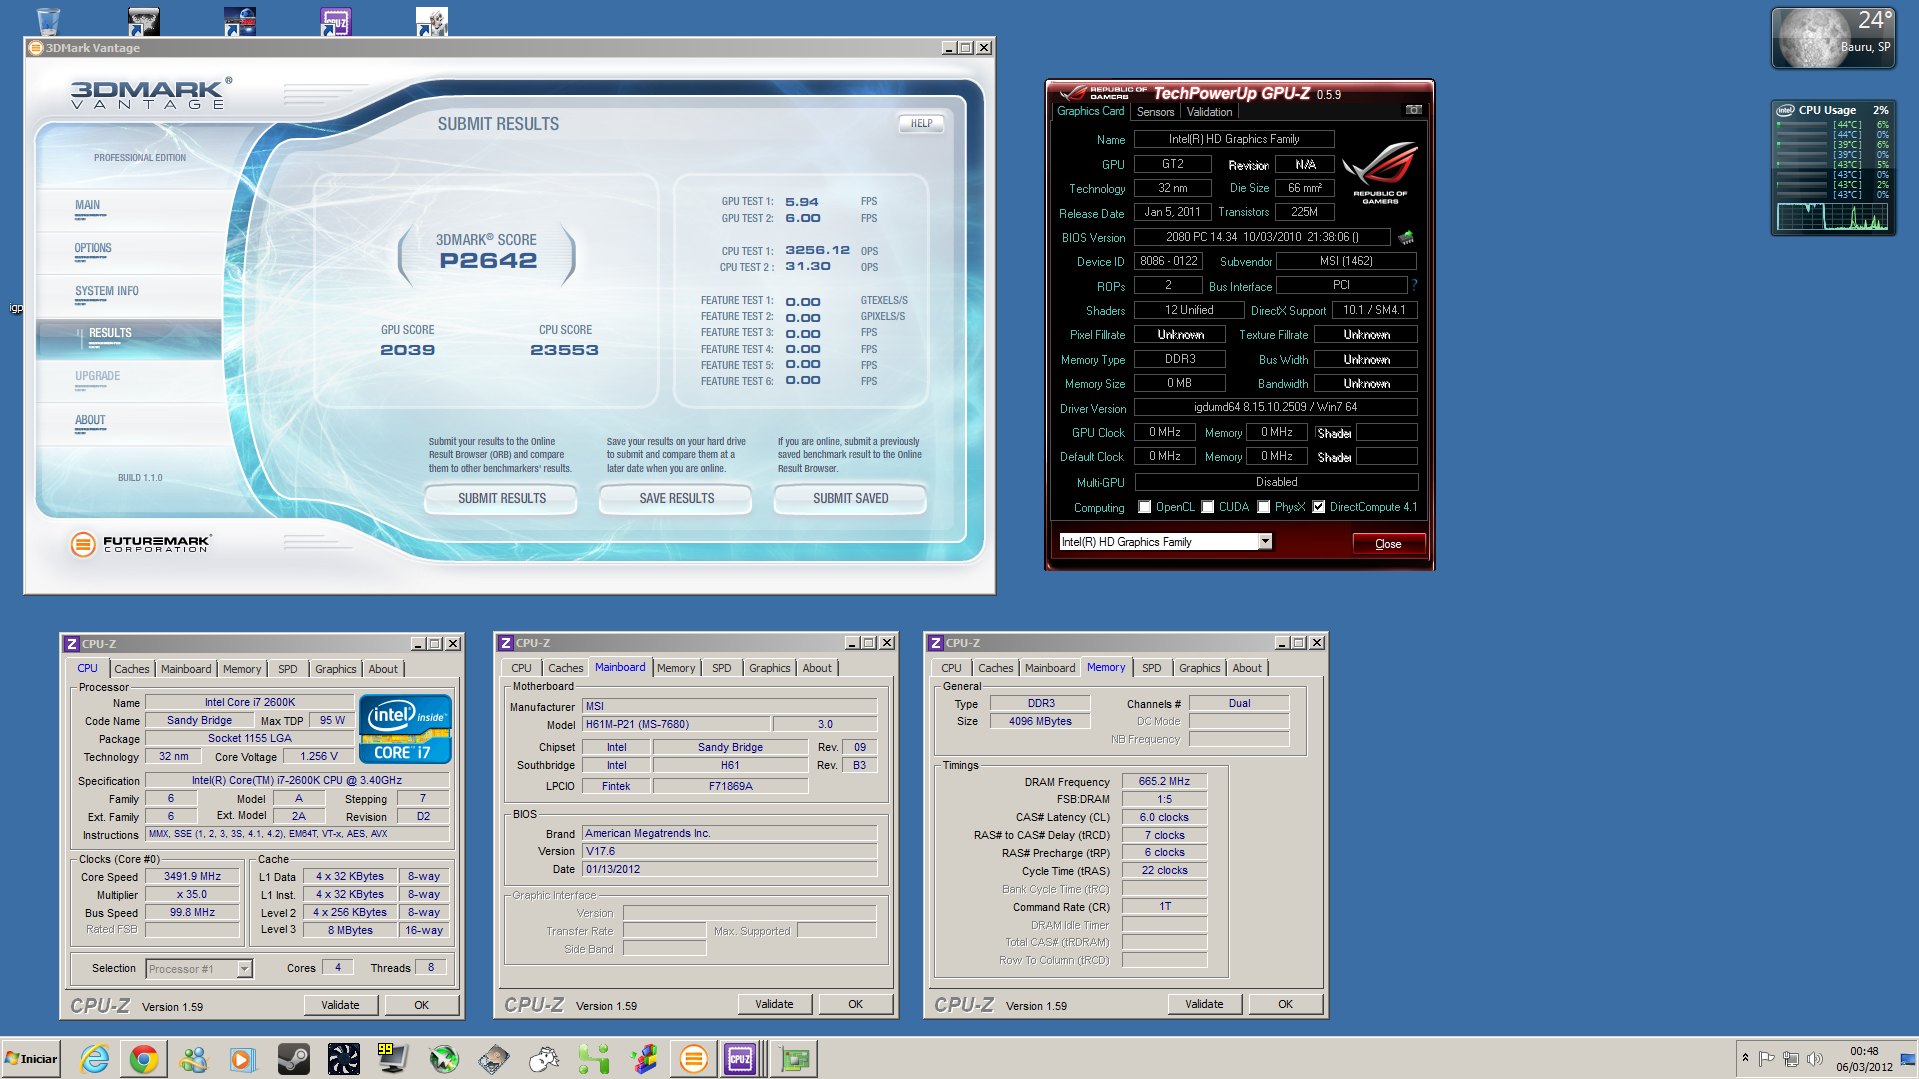Open Google Chrome from the taskbar

click(144, 1059)
